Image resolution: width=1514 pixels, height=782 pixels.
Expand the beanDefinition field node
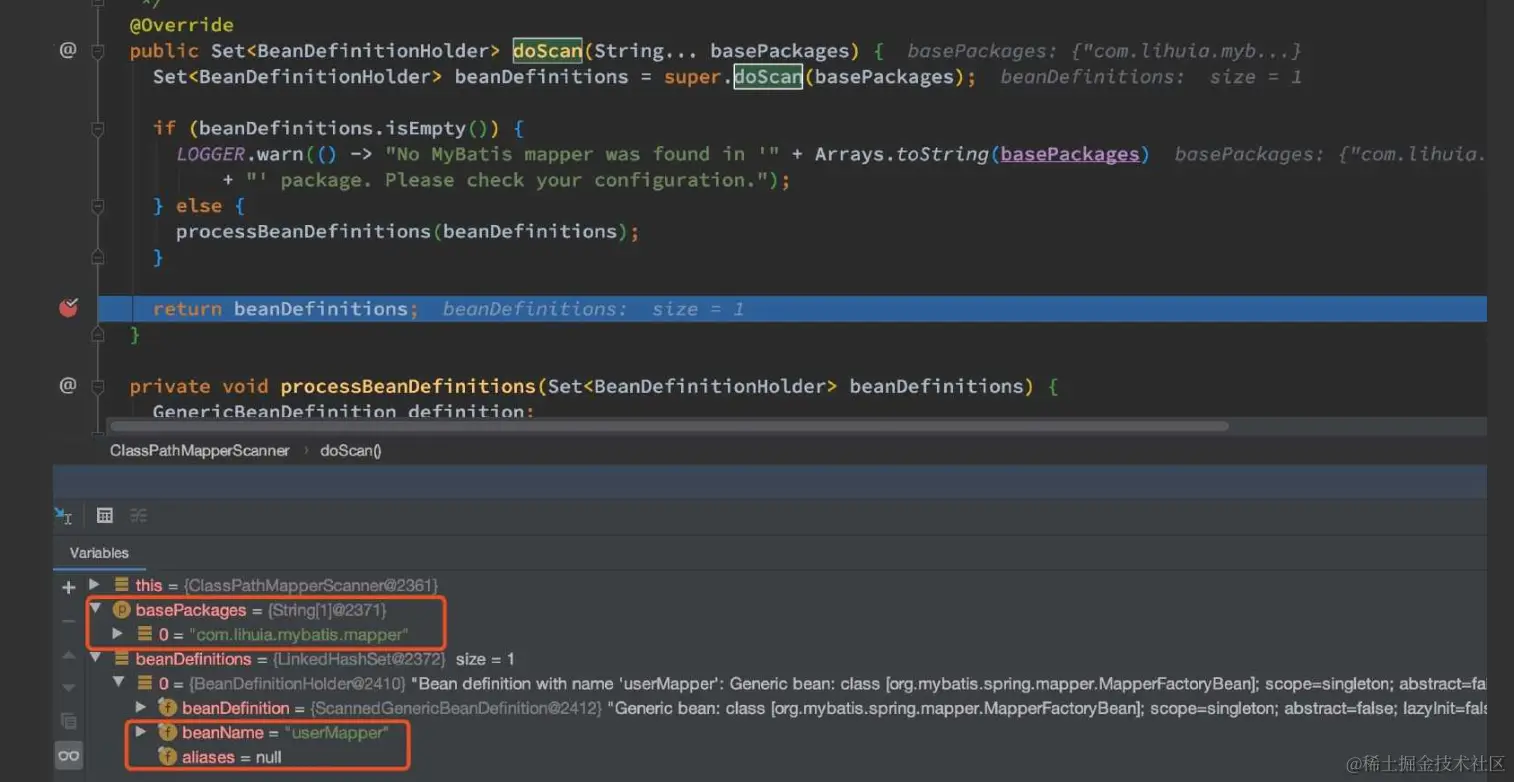pyautogui.click(x=141, y=708)
